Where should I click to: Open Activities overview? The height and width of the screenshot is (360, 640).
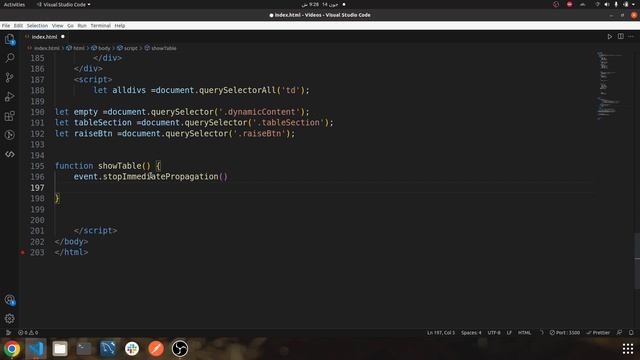(14, 4)
